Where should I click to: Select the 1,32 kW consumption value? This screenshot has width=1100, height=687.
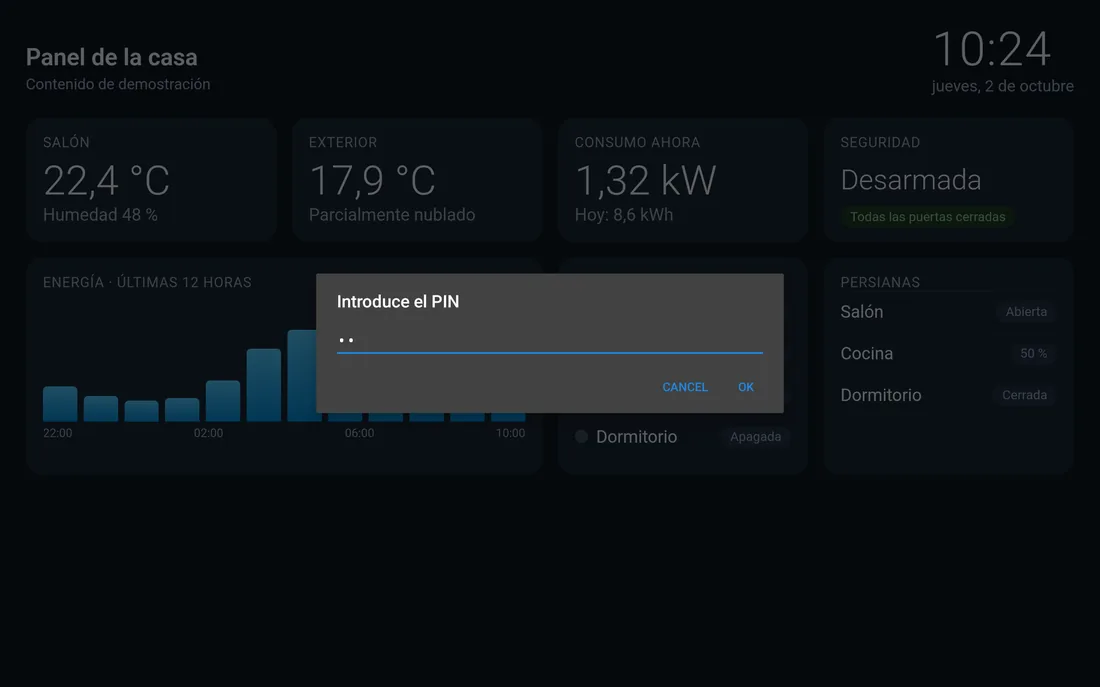[645, 180]
